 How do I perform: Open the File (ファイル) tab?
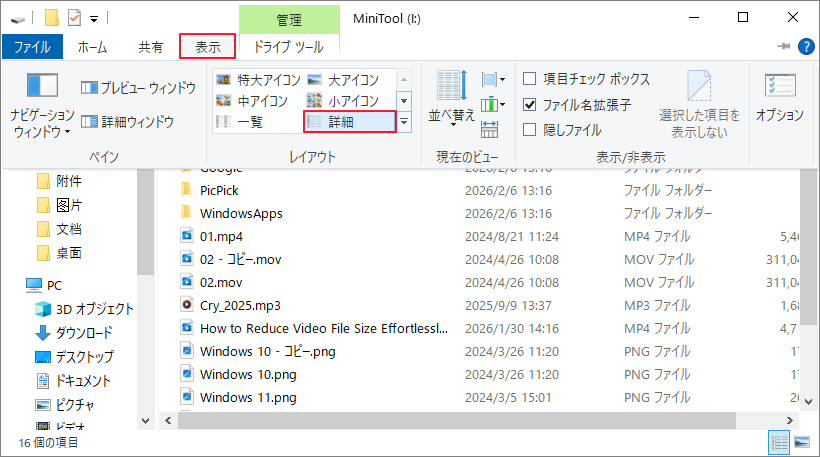(x=32, y=47)
